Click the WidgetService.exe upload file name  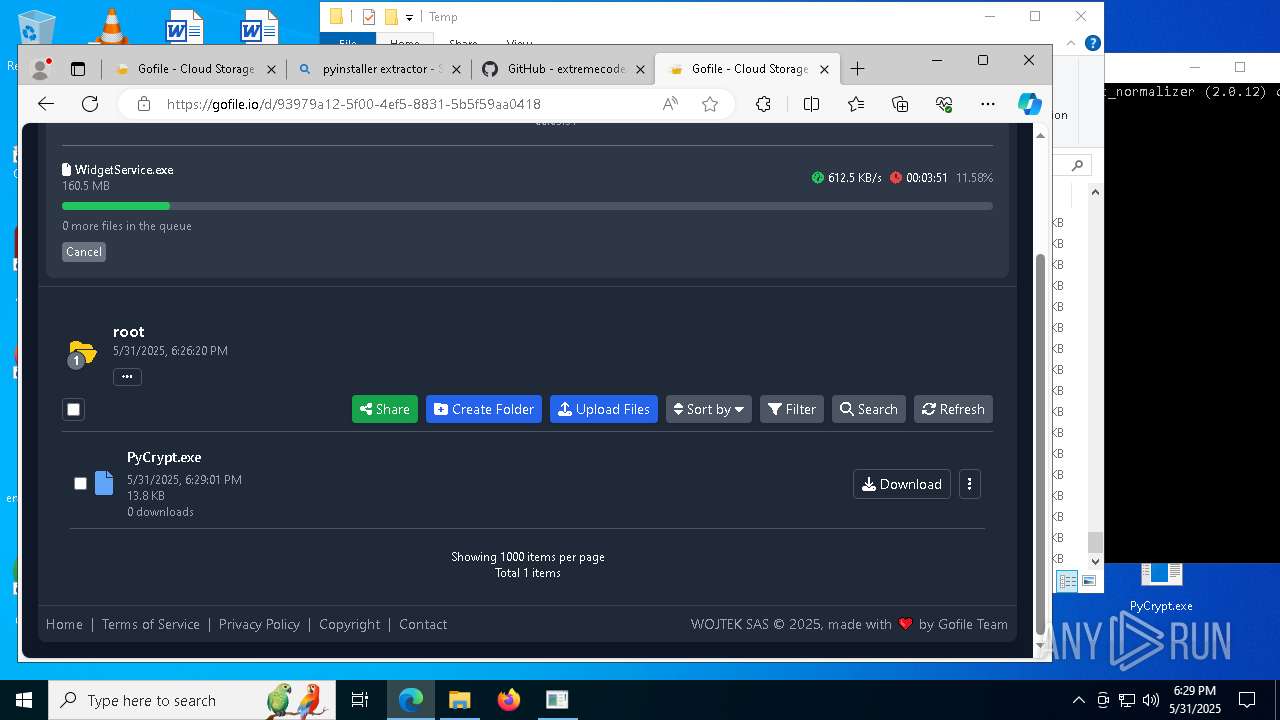(124, 170)
